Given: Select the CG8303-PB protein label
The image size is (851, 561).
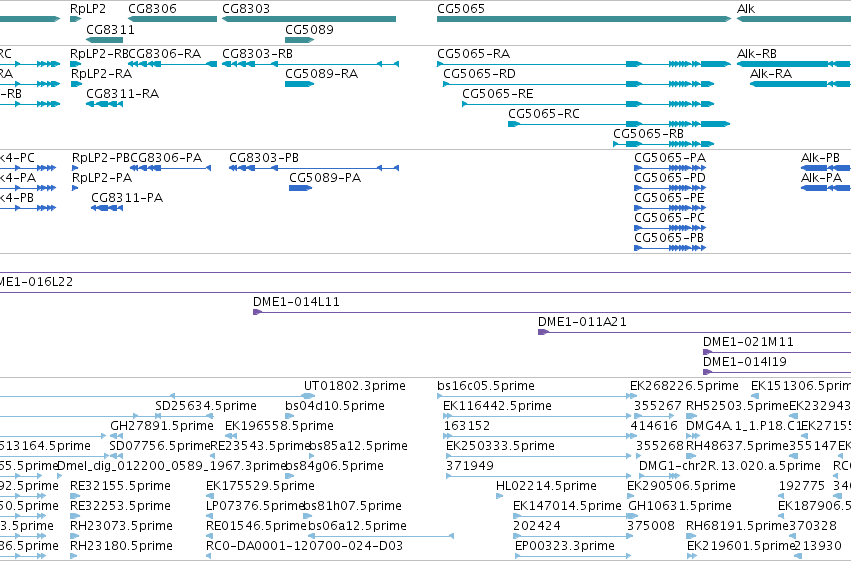Looking at the screenshot, I should click(264, 158).
